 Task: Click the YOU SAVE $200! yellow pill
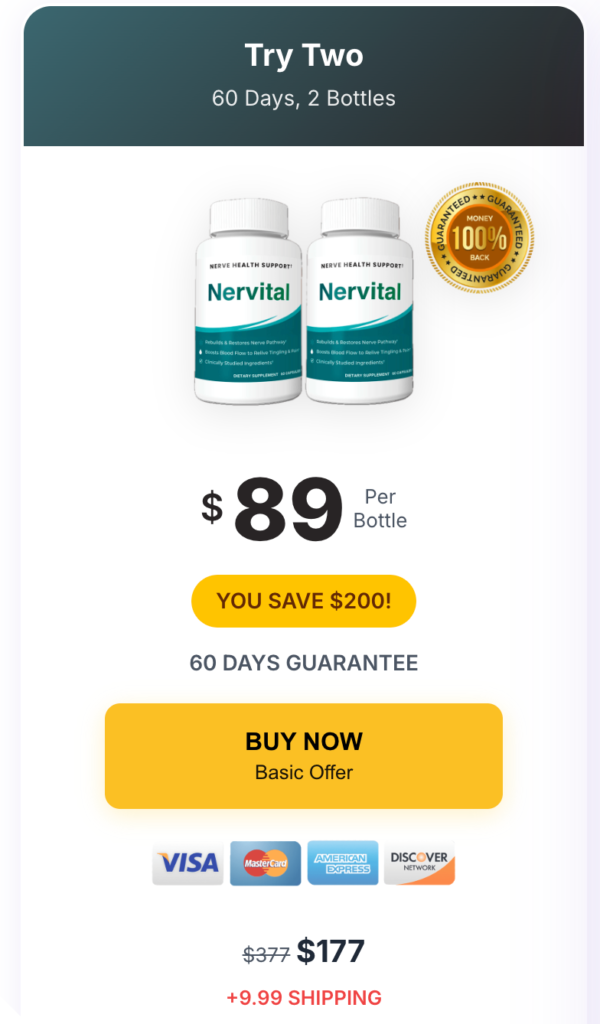coord(304,601)
